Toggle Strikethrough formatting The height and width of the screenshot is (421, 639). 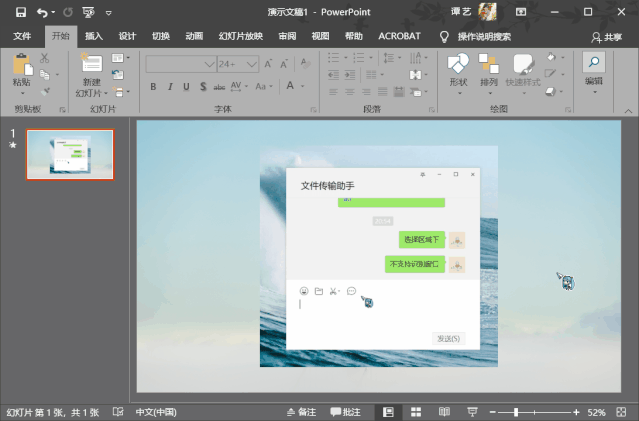pos(219,86)
